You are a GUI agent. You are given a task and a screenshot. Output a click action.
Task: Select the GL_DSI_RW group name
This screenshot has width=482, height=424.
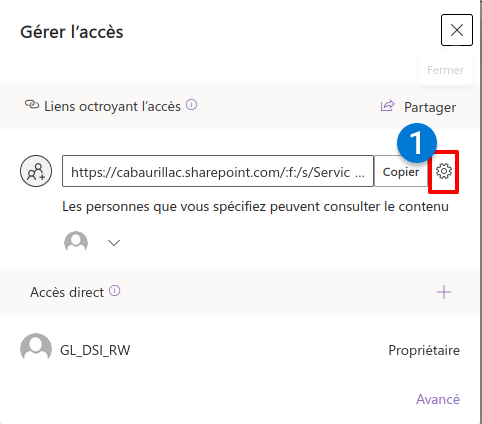tap(95, 350)
